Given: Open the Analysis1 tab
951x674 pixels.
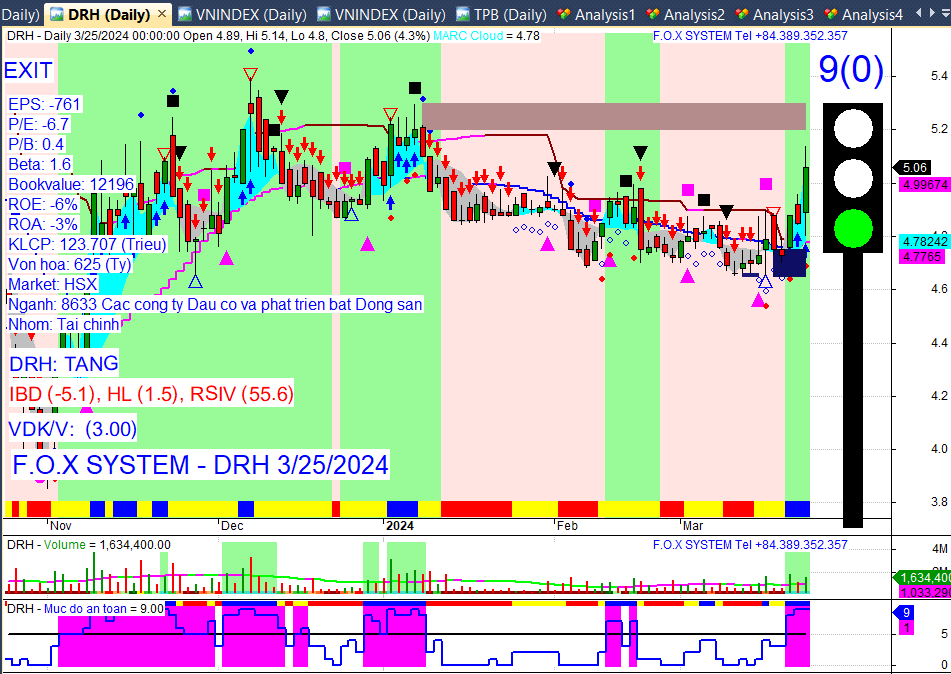Looking at the screenshot, I should click(x=596, y=14).
